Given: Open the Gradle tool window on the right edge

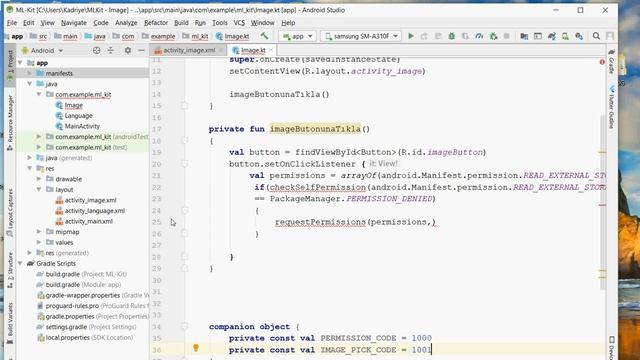Looking at the screenshot, I should click(611, 61).
